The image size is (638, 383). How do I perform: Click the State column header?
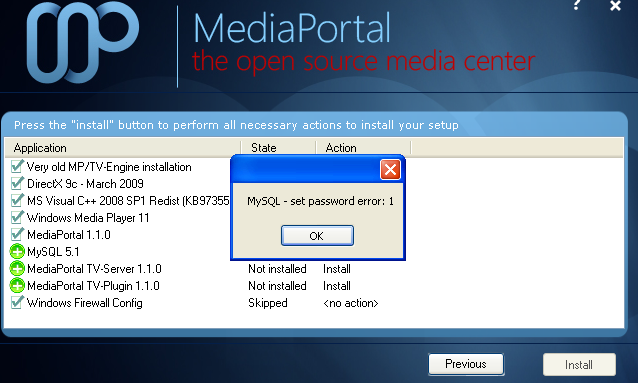click(x=278, y=148)
